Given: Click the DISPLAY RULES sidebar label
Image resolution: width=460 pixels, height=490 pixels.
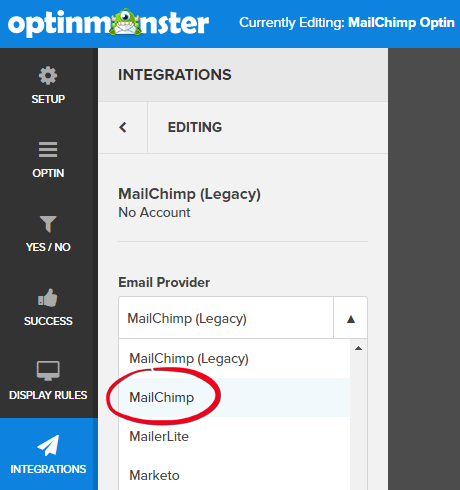Looking at the screenshot, I should (x=48, y=395).
